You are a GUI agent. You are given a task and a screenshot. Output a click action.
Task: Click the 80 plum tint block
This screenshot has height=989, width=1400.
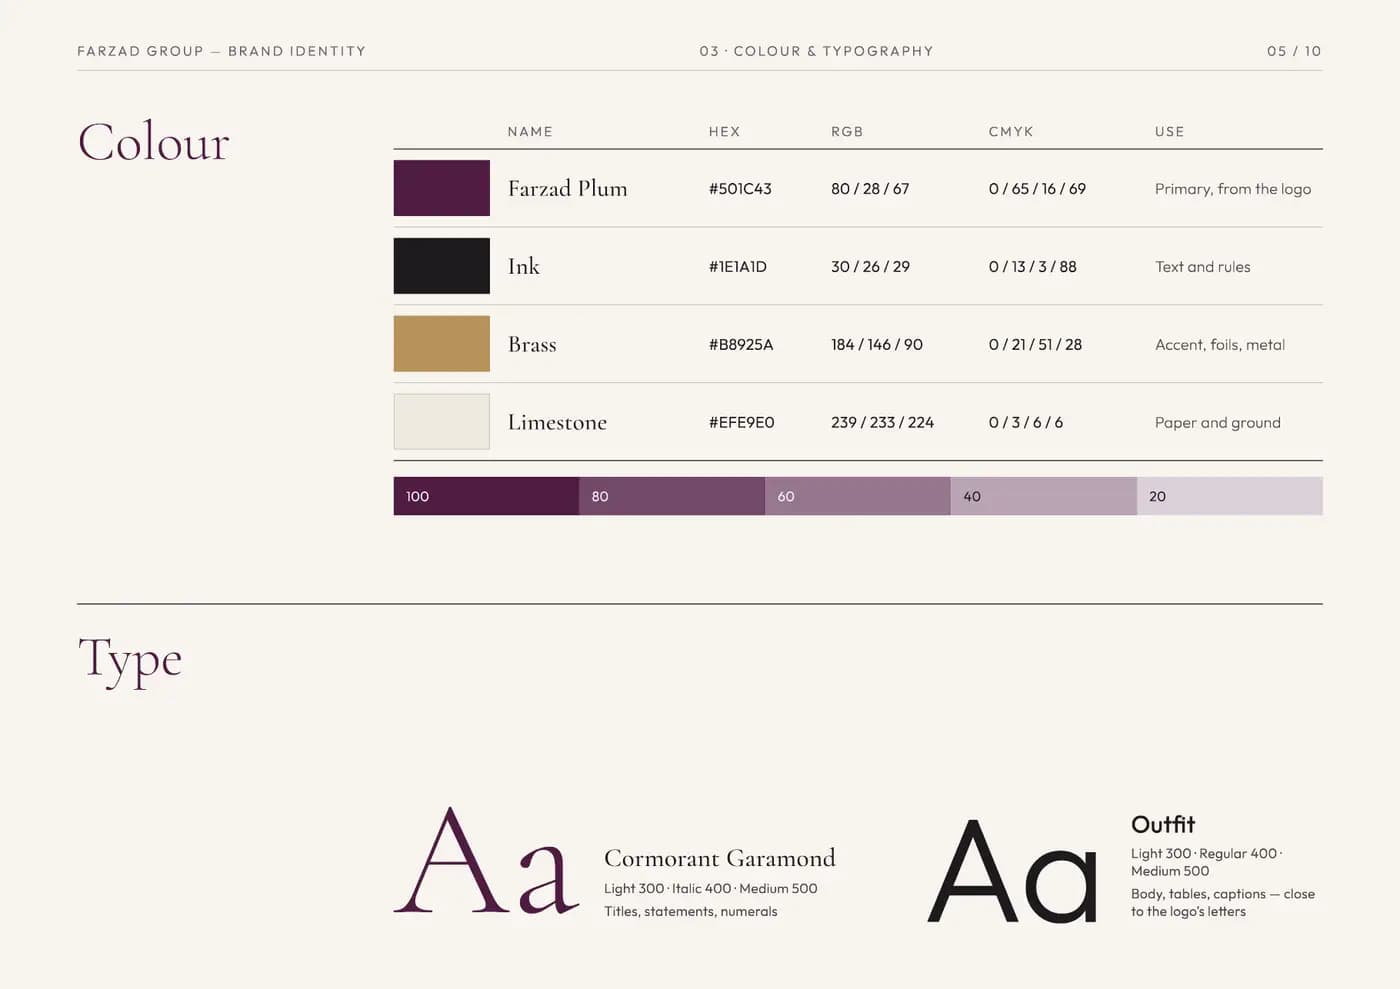coord(672,496)
